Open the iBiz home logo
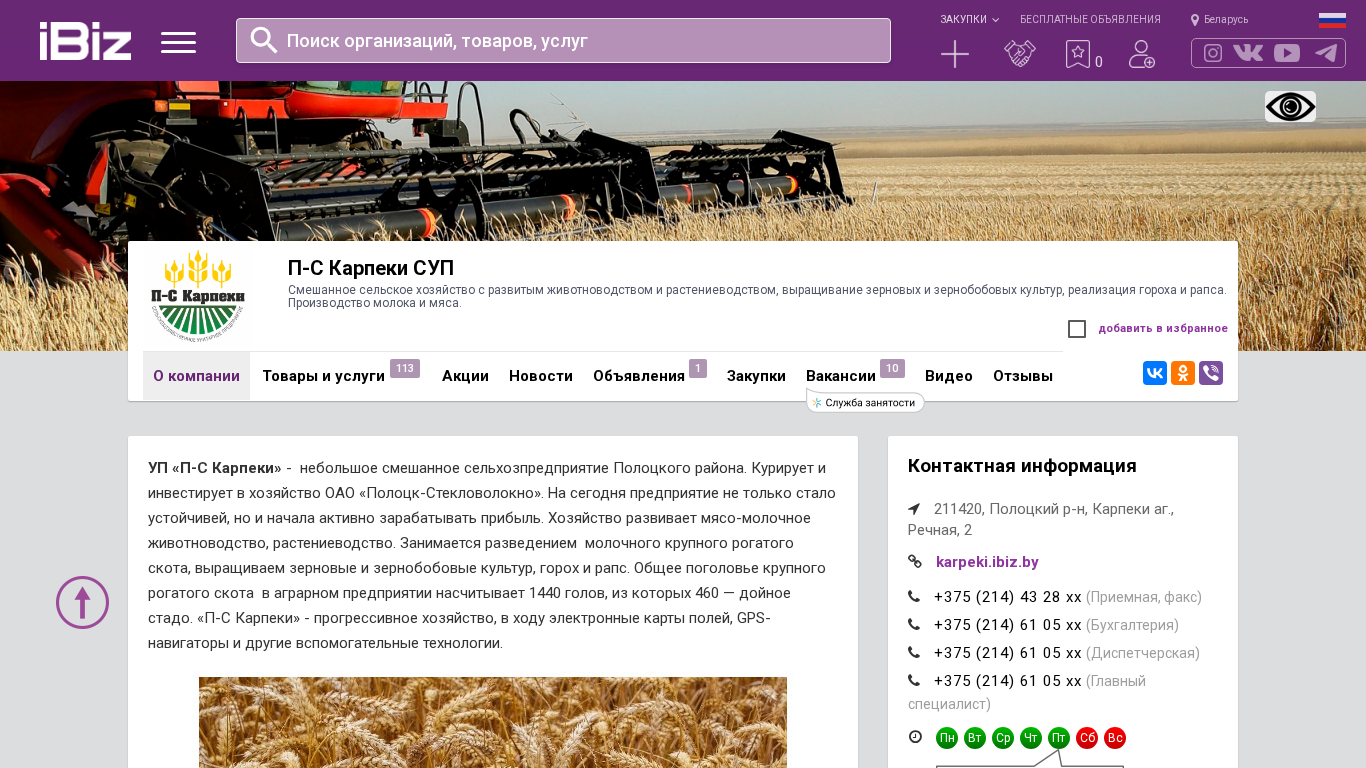1366x768 pixels. coord(85,41)
